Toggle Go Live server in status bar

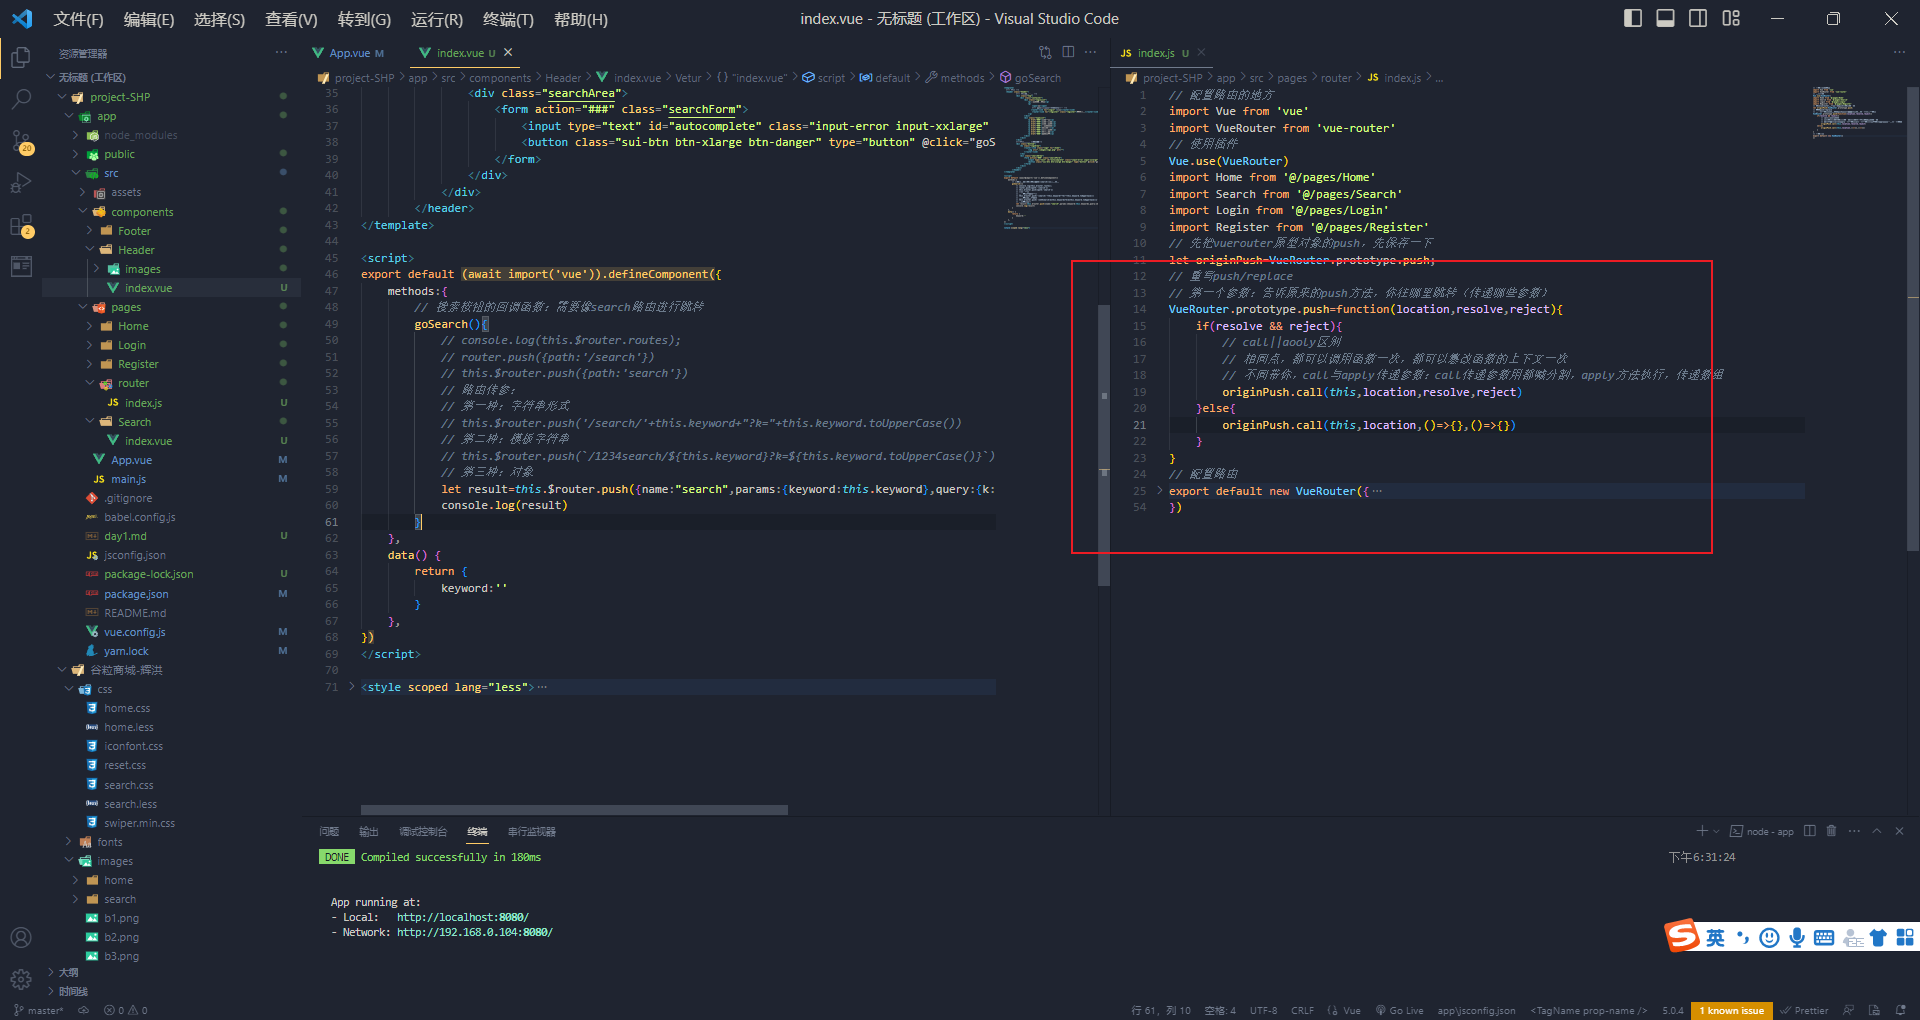[1399, 1010]
